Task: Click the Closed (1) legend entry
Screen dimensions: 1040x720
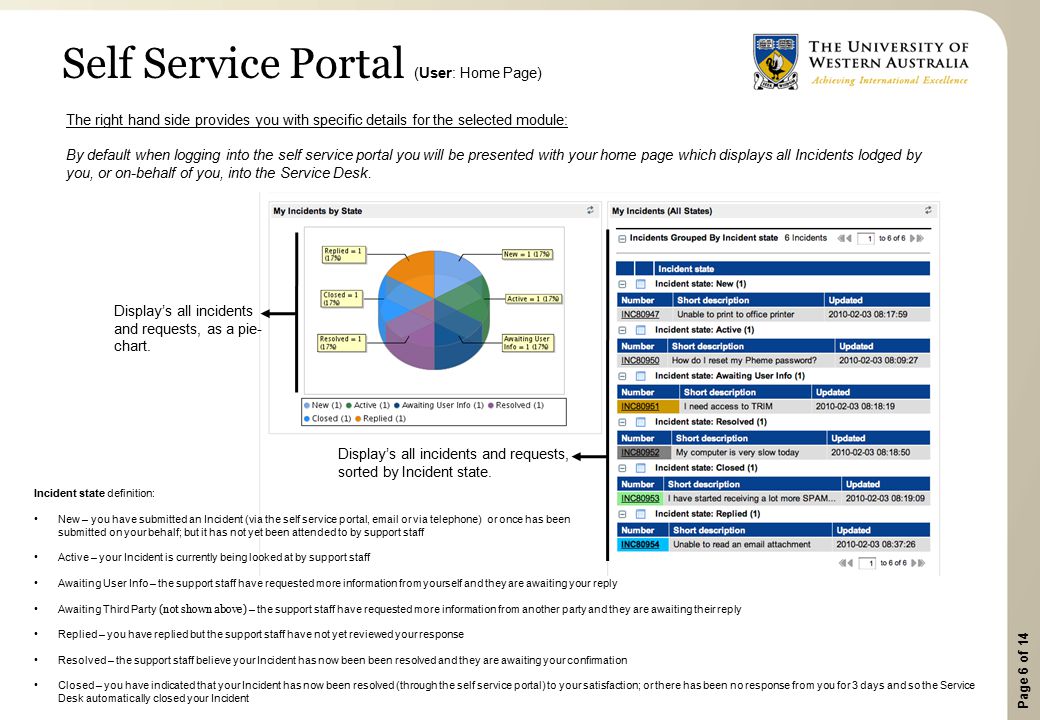Action: tap(327, 418)
